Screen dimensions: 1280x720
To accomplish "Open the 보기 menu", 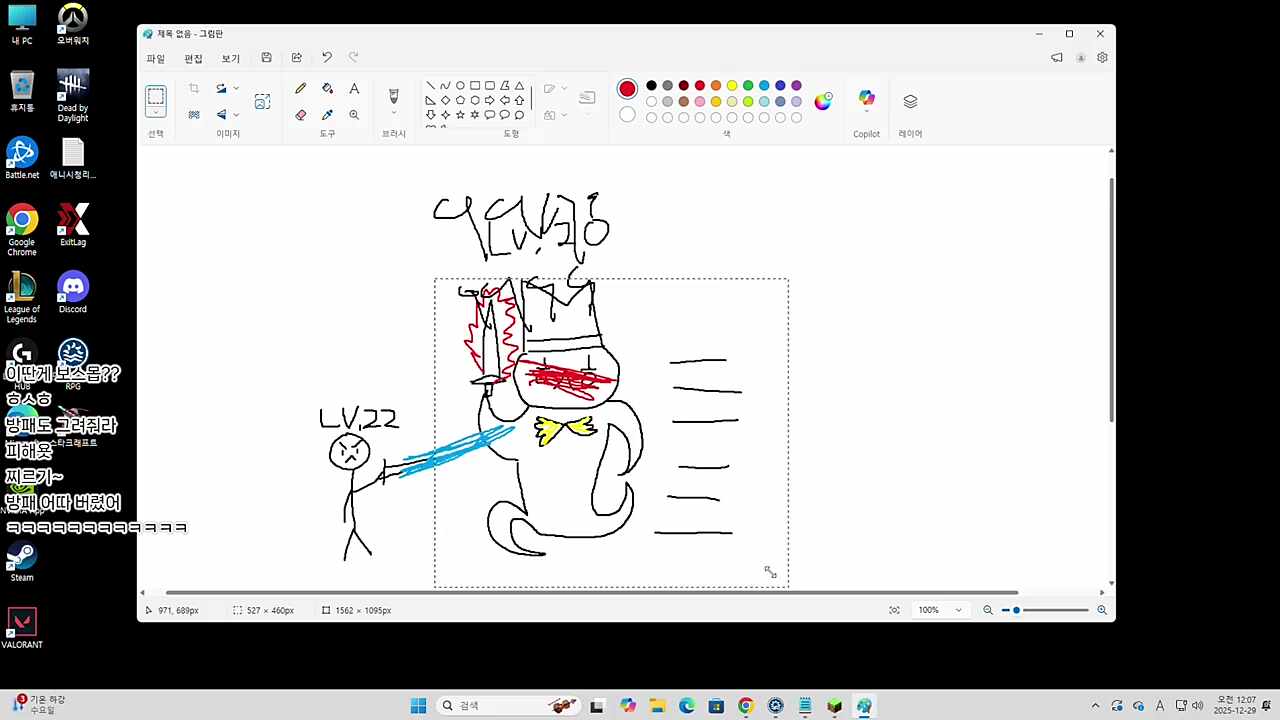I will pyautogui.click(x=230, y=59).
